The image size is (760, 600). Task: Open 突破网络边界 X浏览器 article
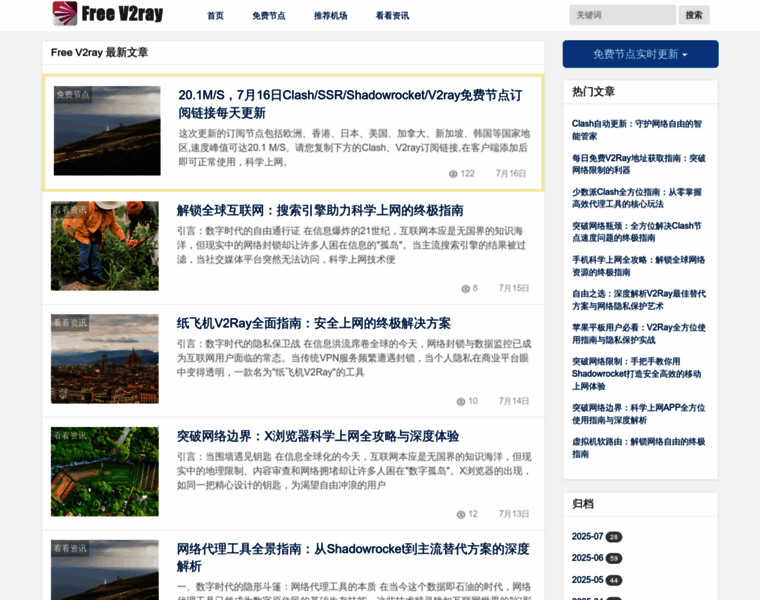pos(317,436)
